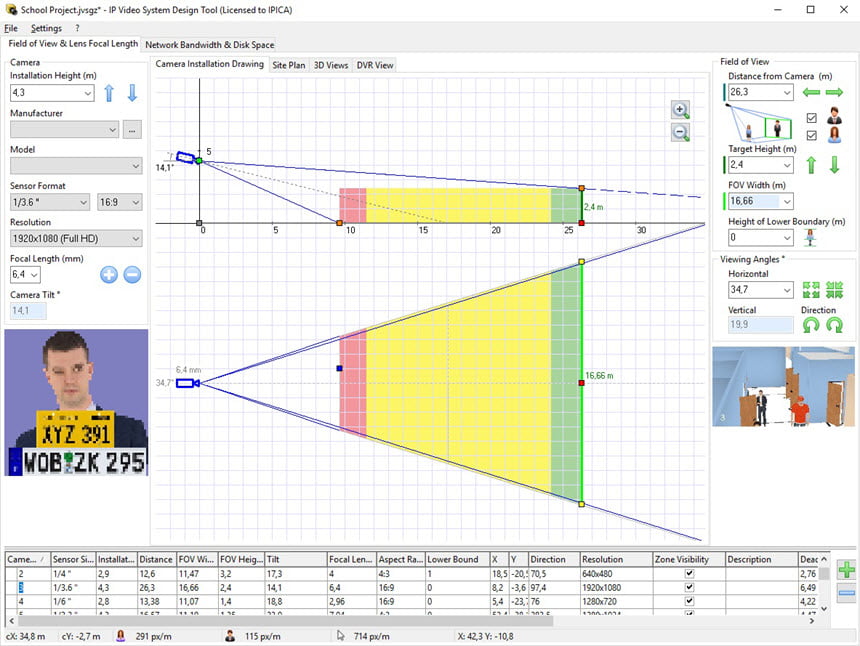
Task: Click the face and license plate preview
Action: (76, 403)
